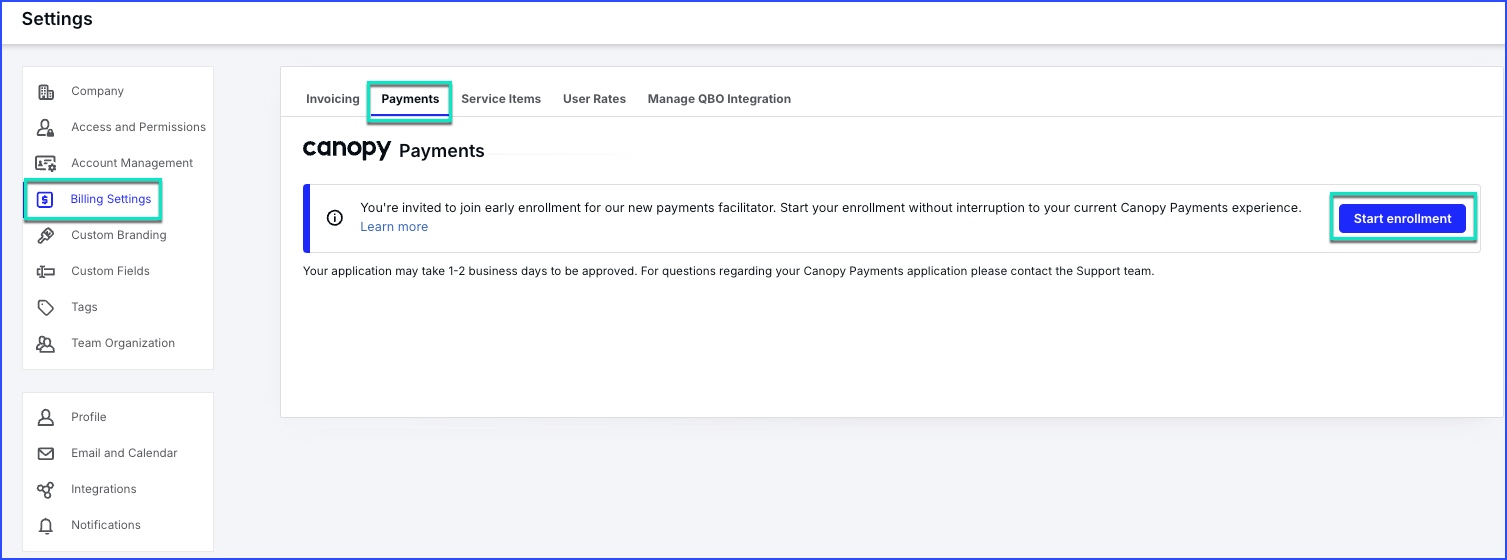1507x560 pixels.
Task: Click the Profile person icon
Action: pos(45,418)
